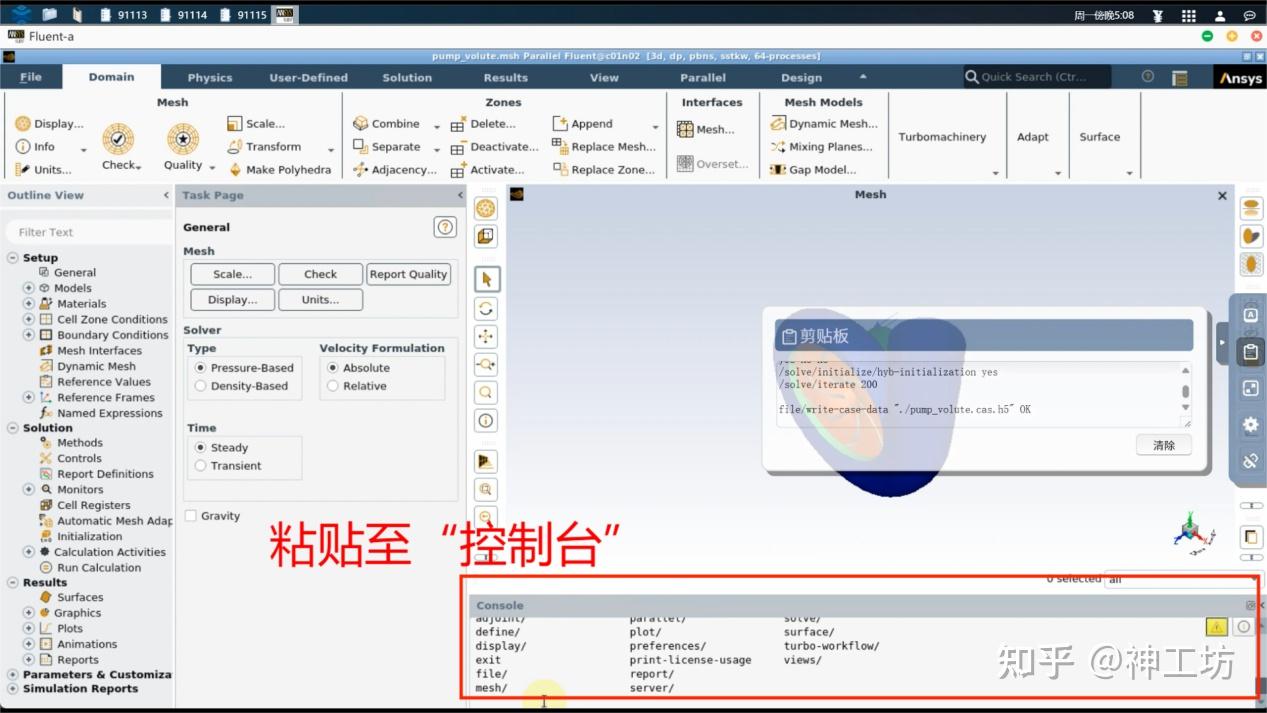Open gear settings in side dock
Screen dimensions: 1267x713
[x=1250, y=424]
